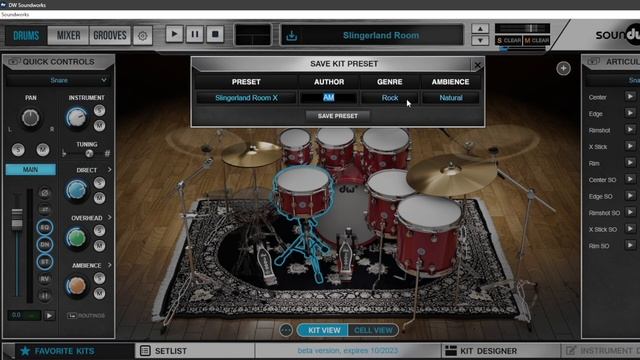Mute the Ambience channel
Viewport: 640px width, 360px height.
click(99, 293)
